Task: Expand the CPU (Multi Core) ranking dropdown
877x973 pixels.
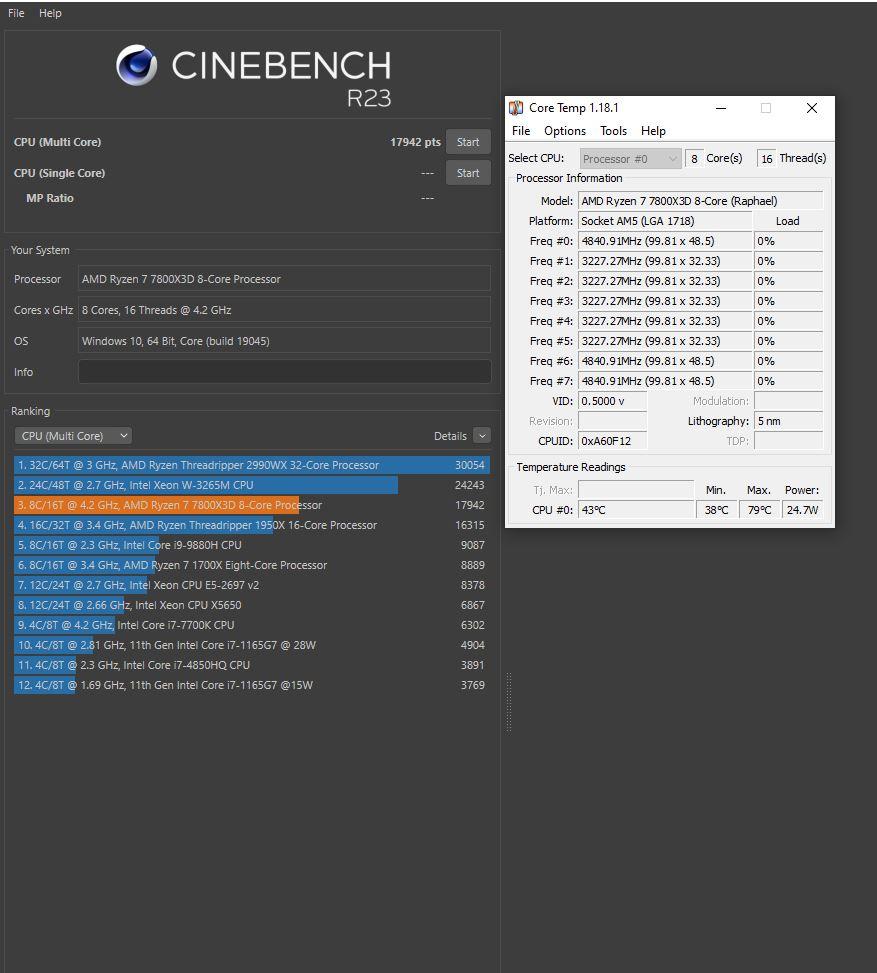Action: tap(73, 436)
